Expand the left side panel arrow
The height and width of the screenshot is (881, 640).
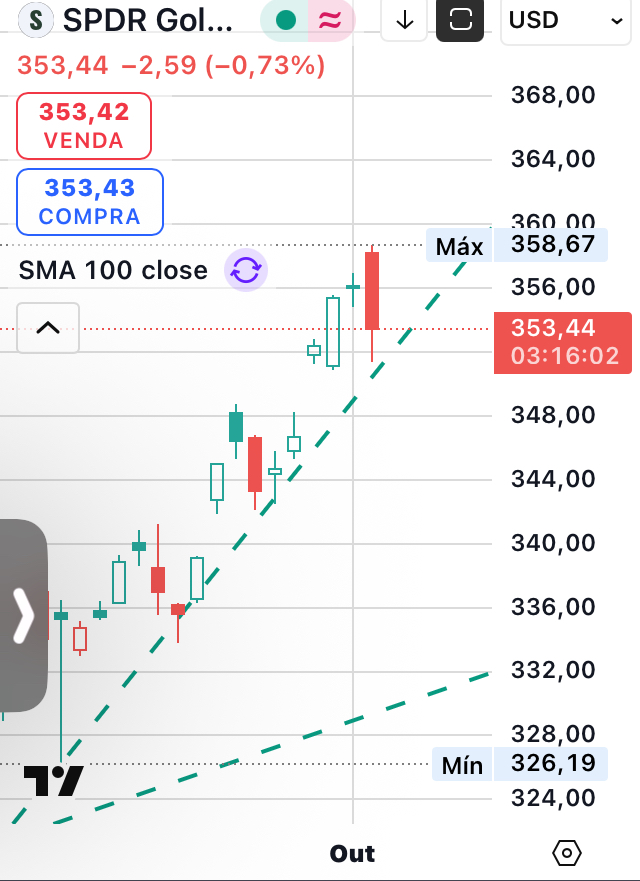[22, 614]
